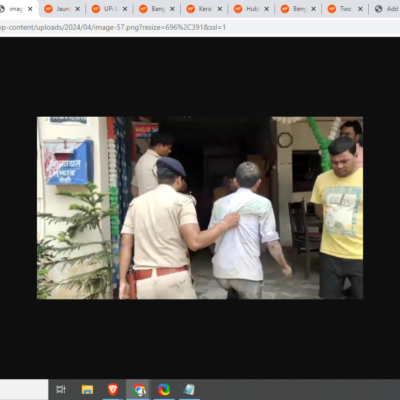The height and width of the screenshot is (400, 400).
Task: Click the orange favicon on 'Keral' tab
Action: (190, 9)
